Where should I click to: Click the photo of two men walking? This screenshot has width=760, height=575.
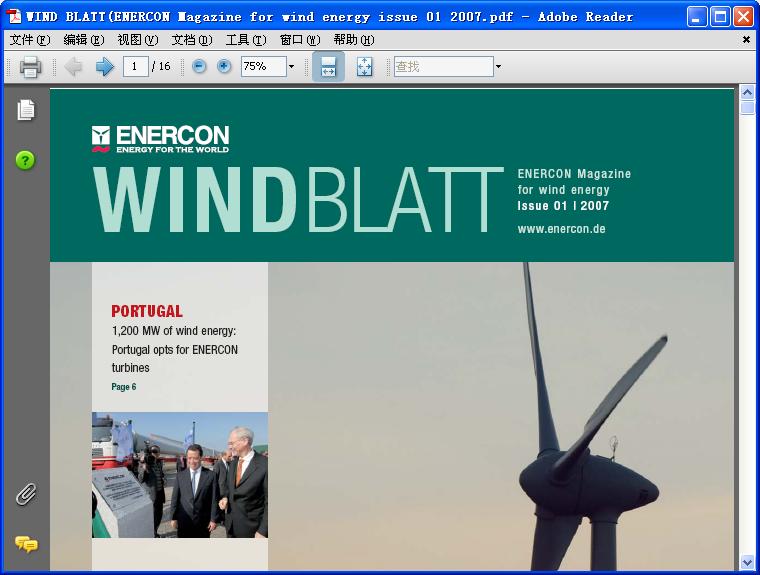click(x=180, y=475)
